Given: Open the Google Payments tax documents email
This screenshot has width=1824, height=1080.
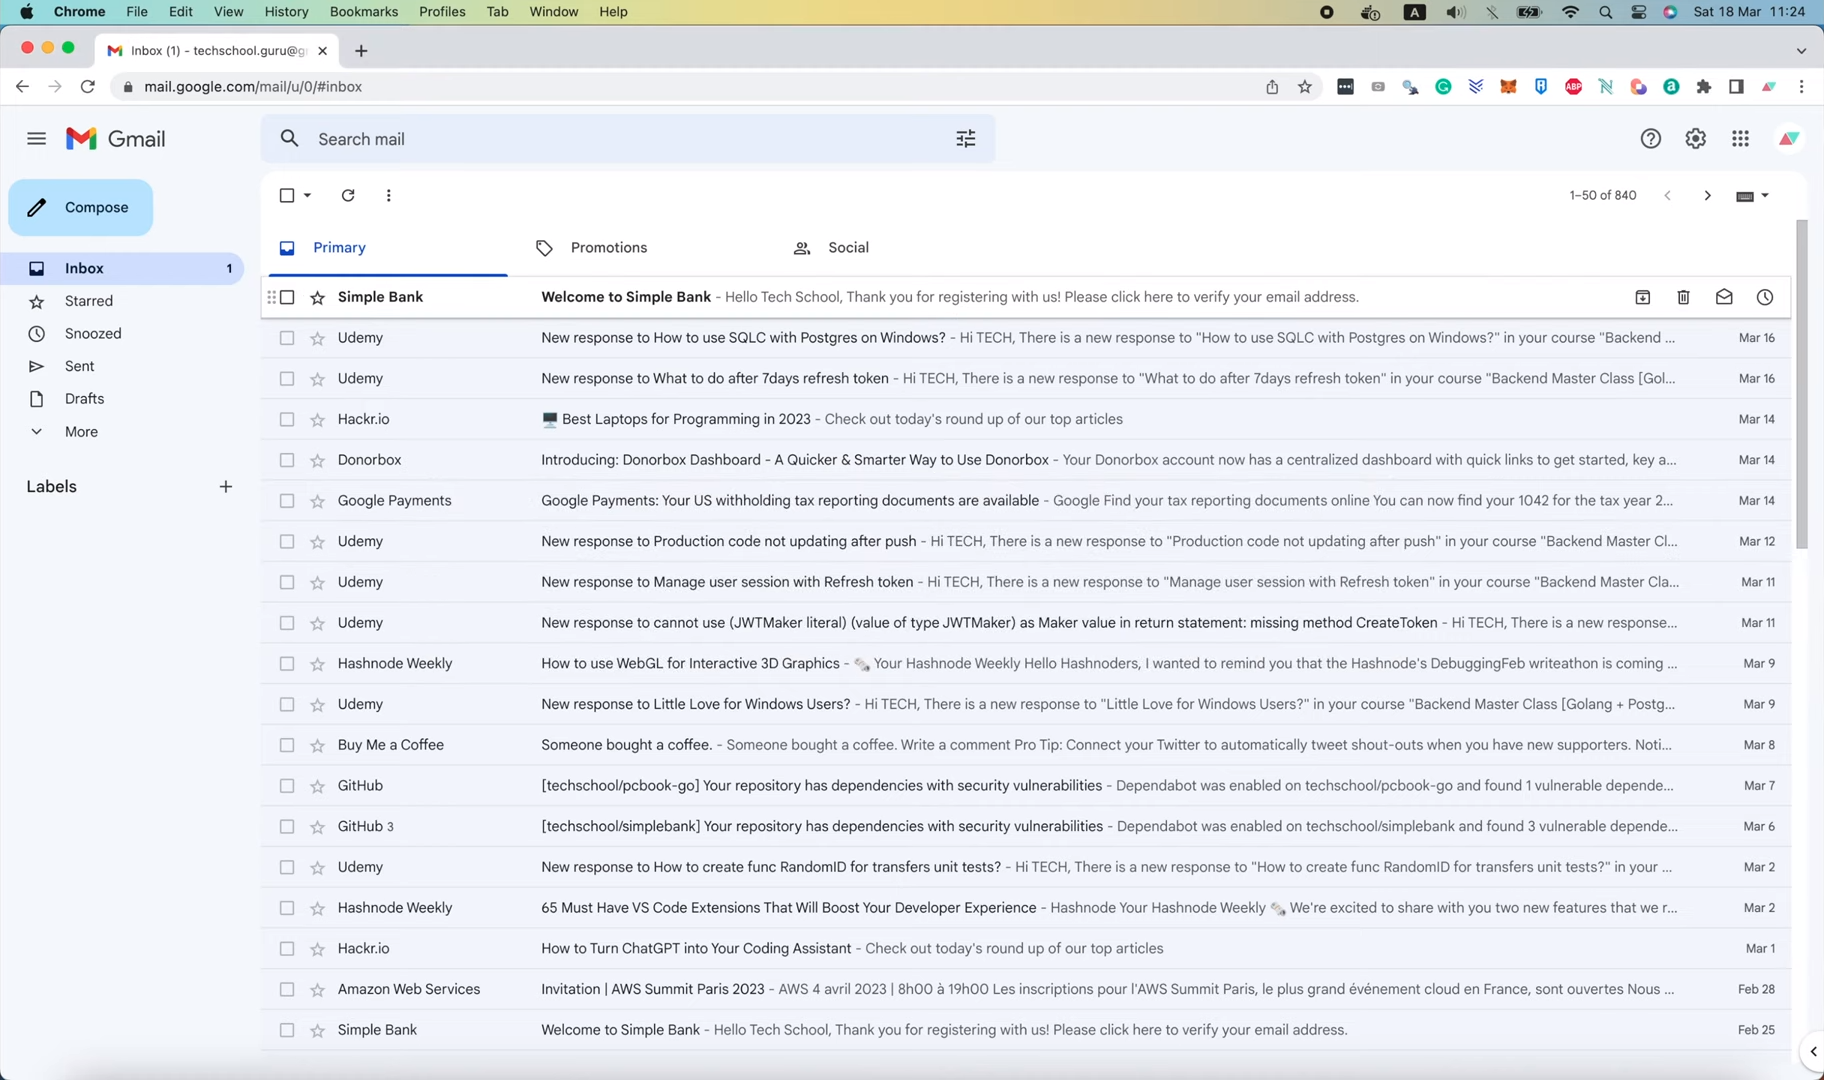Looking at the screenshot, I should coord(1026,501).
